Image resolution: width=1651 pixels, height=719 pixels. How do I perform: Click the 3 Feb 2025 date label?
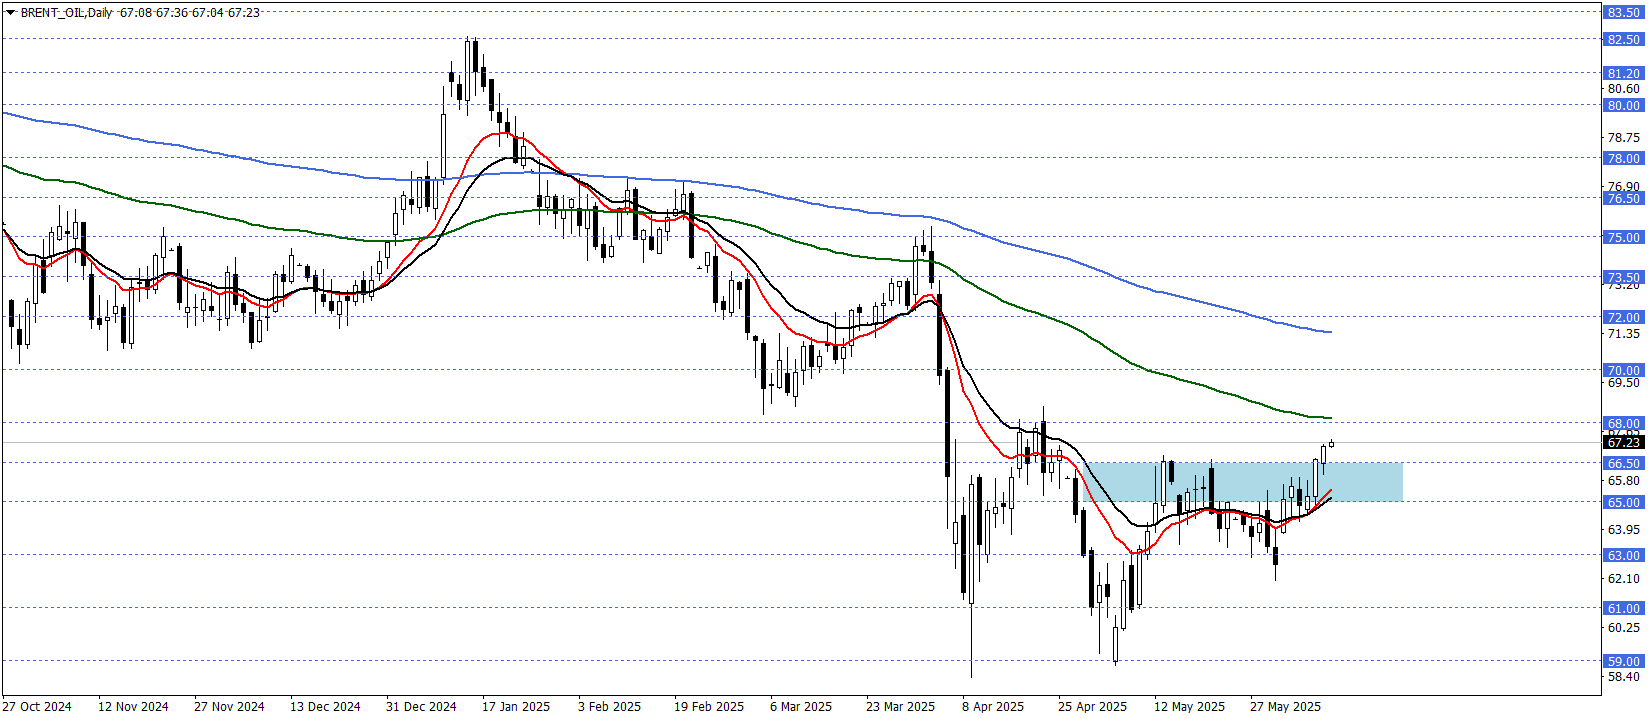point(610,706)
